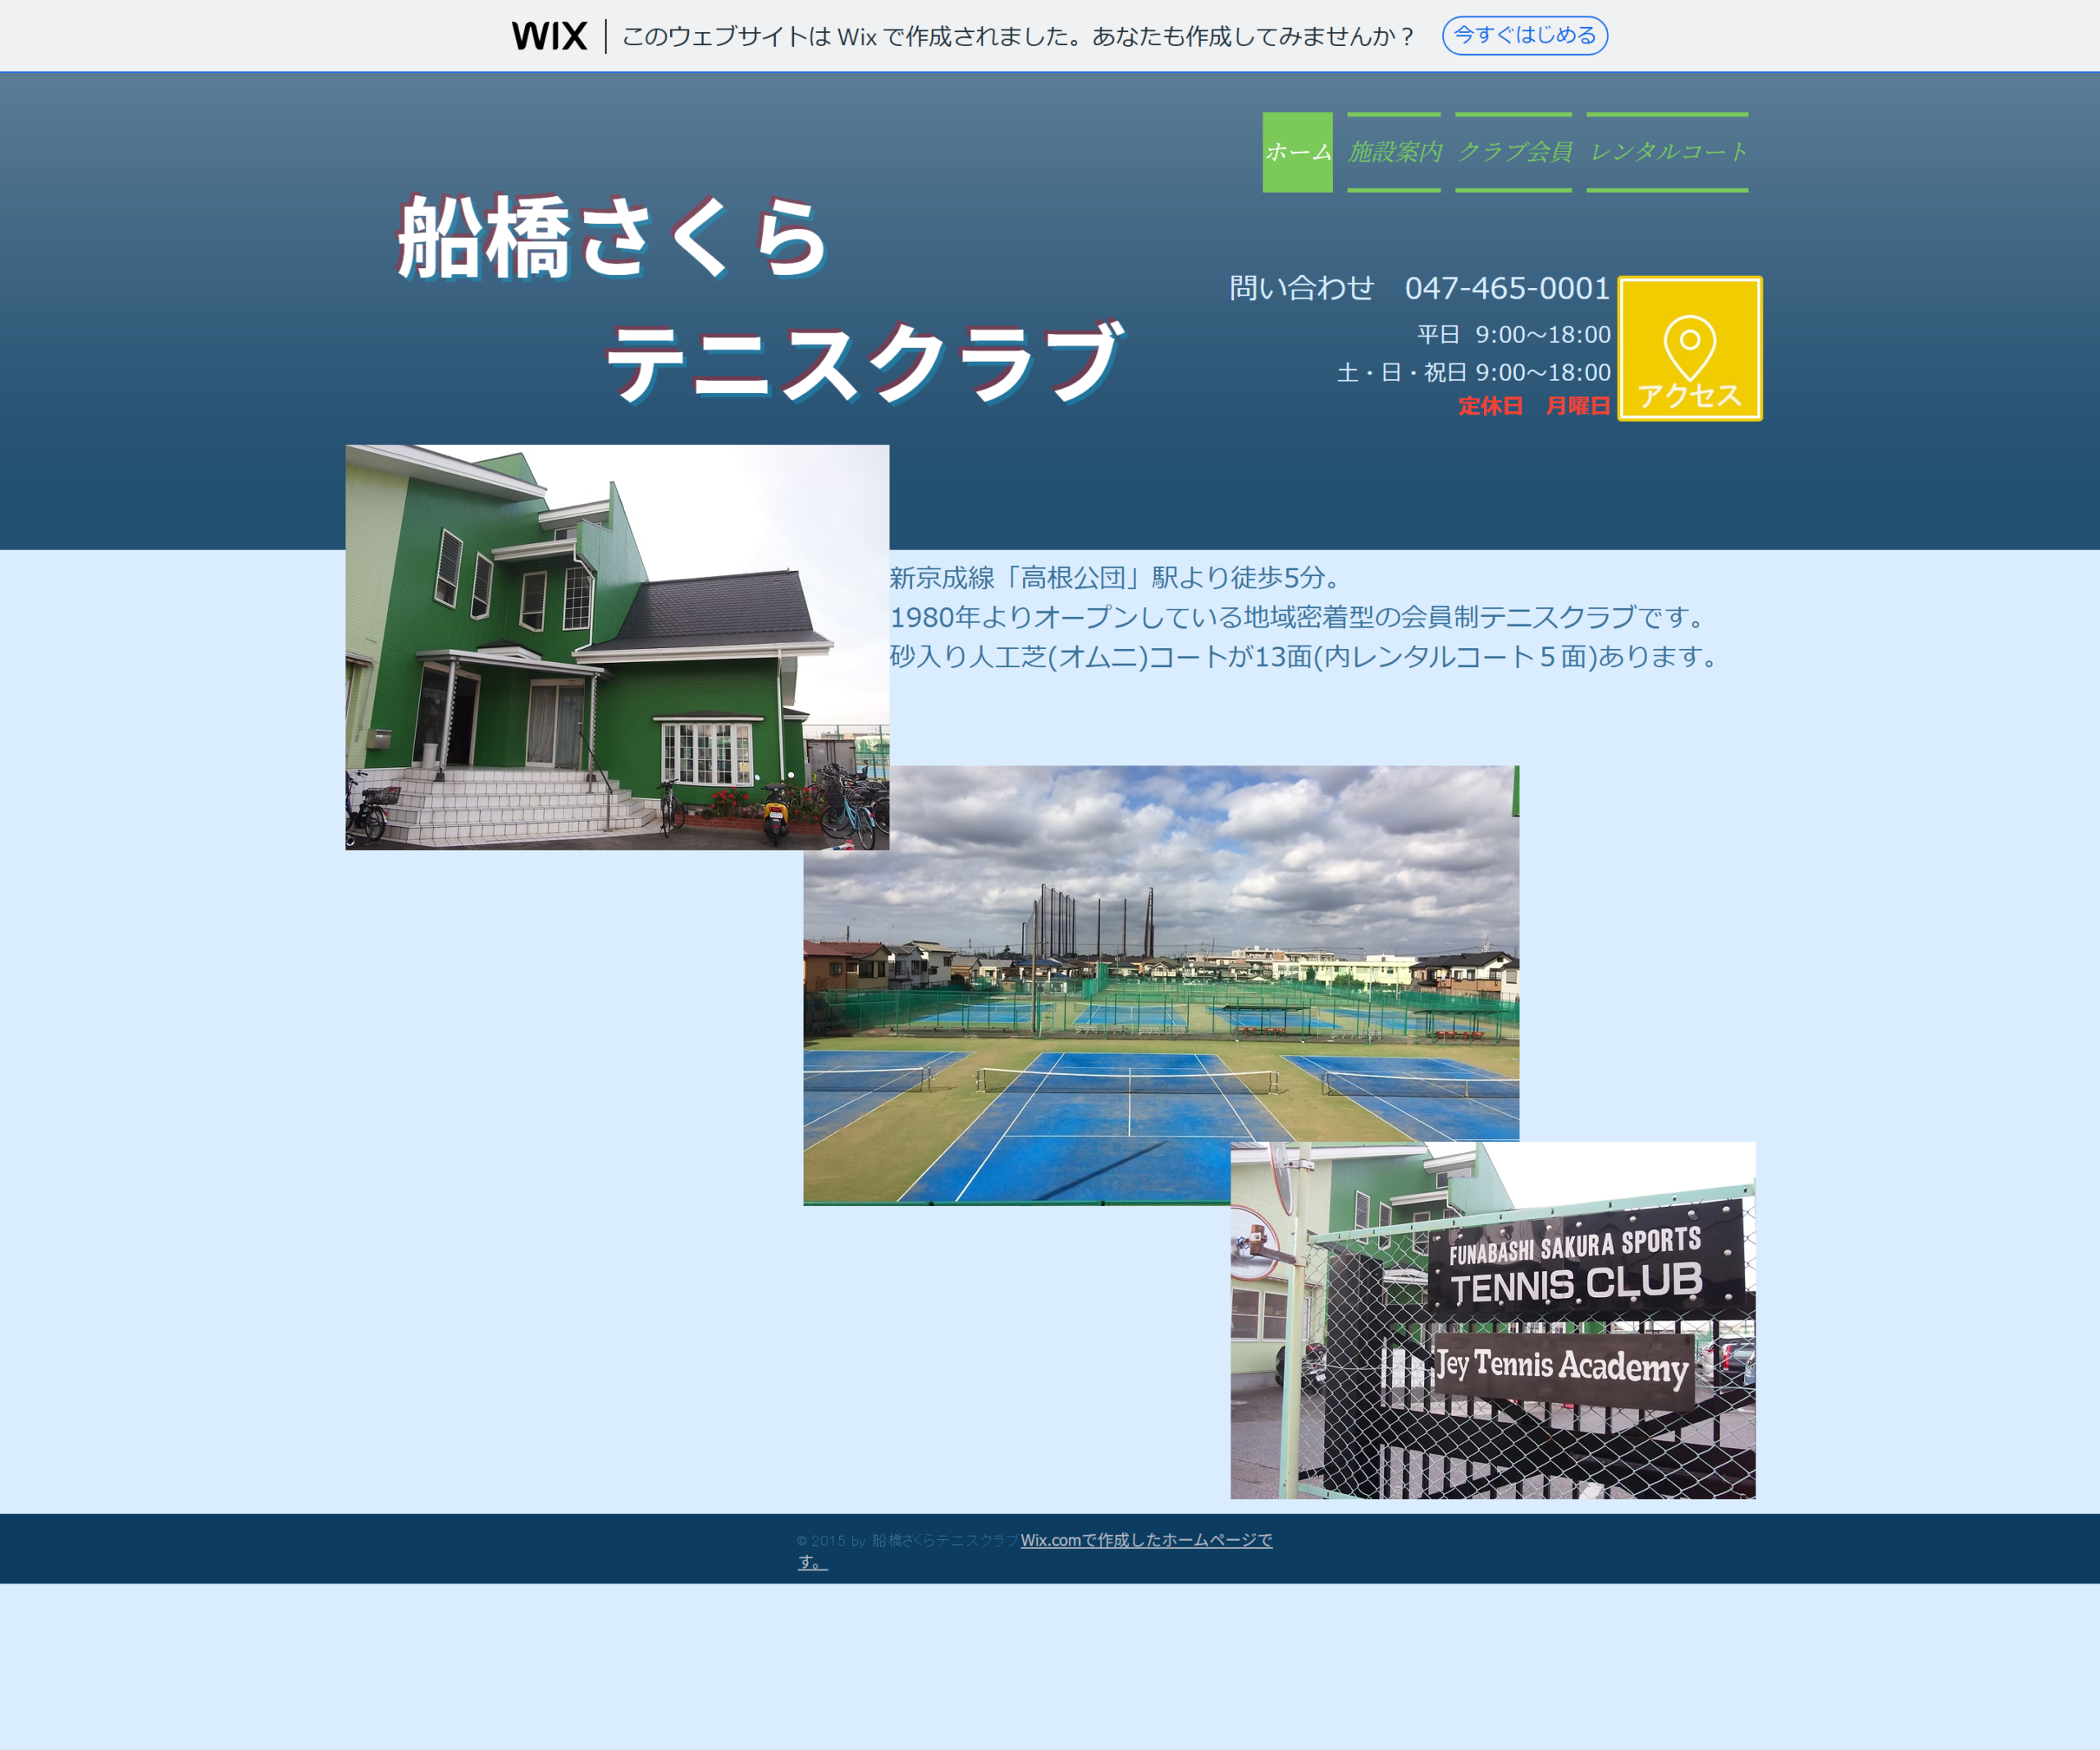
Task: Go to the クラブ会員 page
Action: pos(1513,152)
